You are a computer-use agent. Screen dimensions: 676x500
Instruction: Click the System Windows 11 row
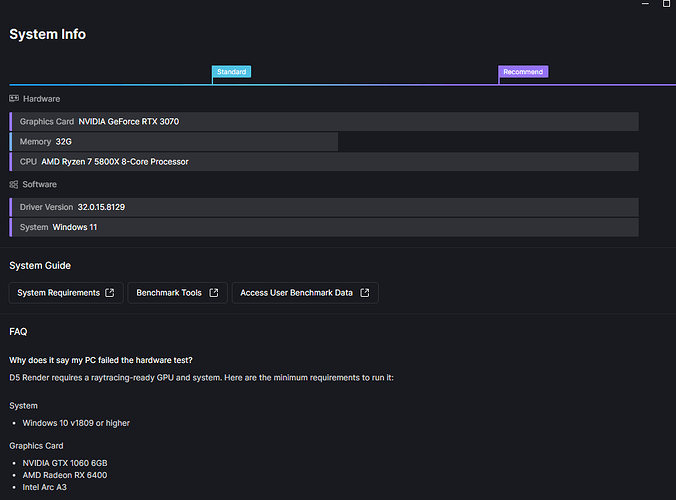click(x=324, y=227)
